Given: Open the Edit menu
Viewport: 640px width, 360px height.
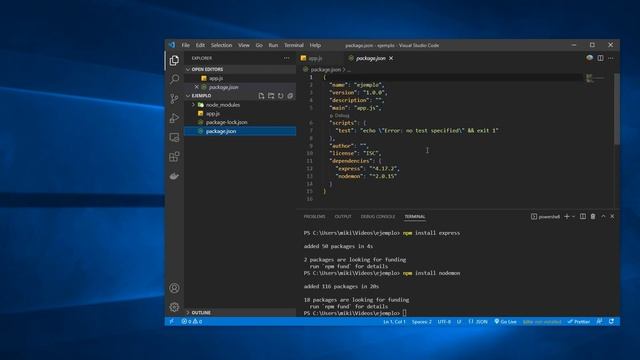Looking at the screenshot, I should point(200,45).
